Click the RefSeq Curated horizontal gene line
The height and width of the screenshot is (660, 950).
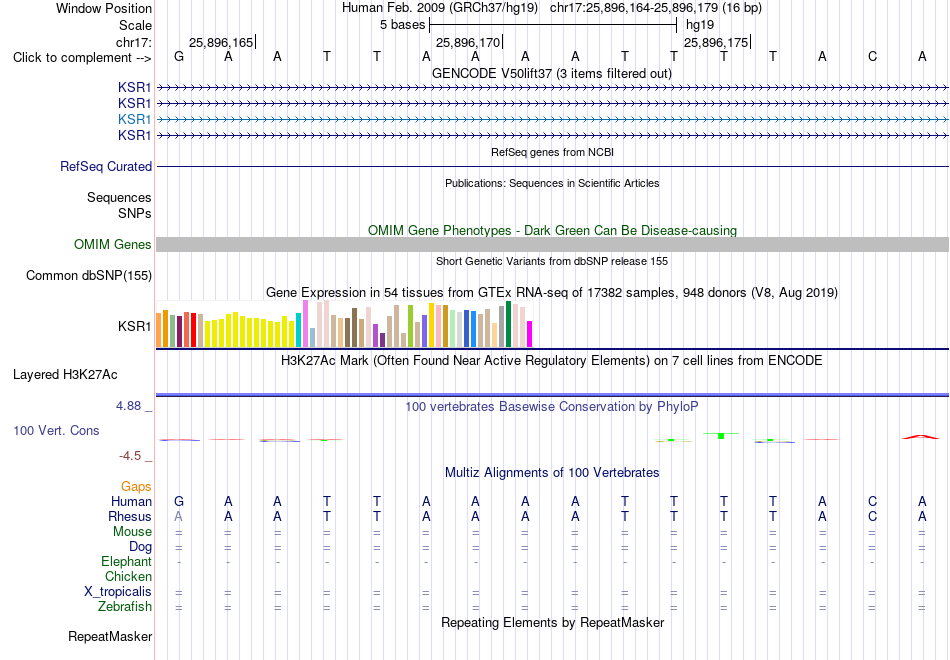(552, 166)
